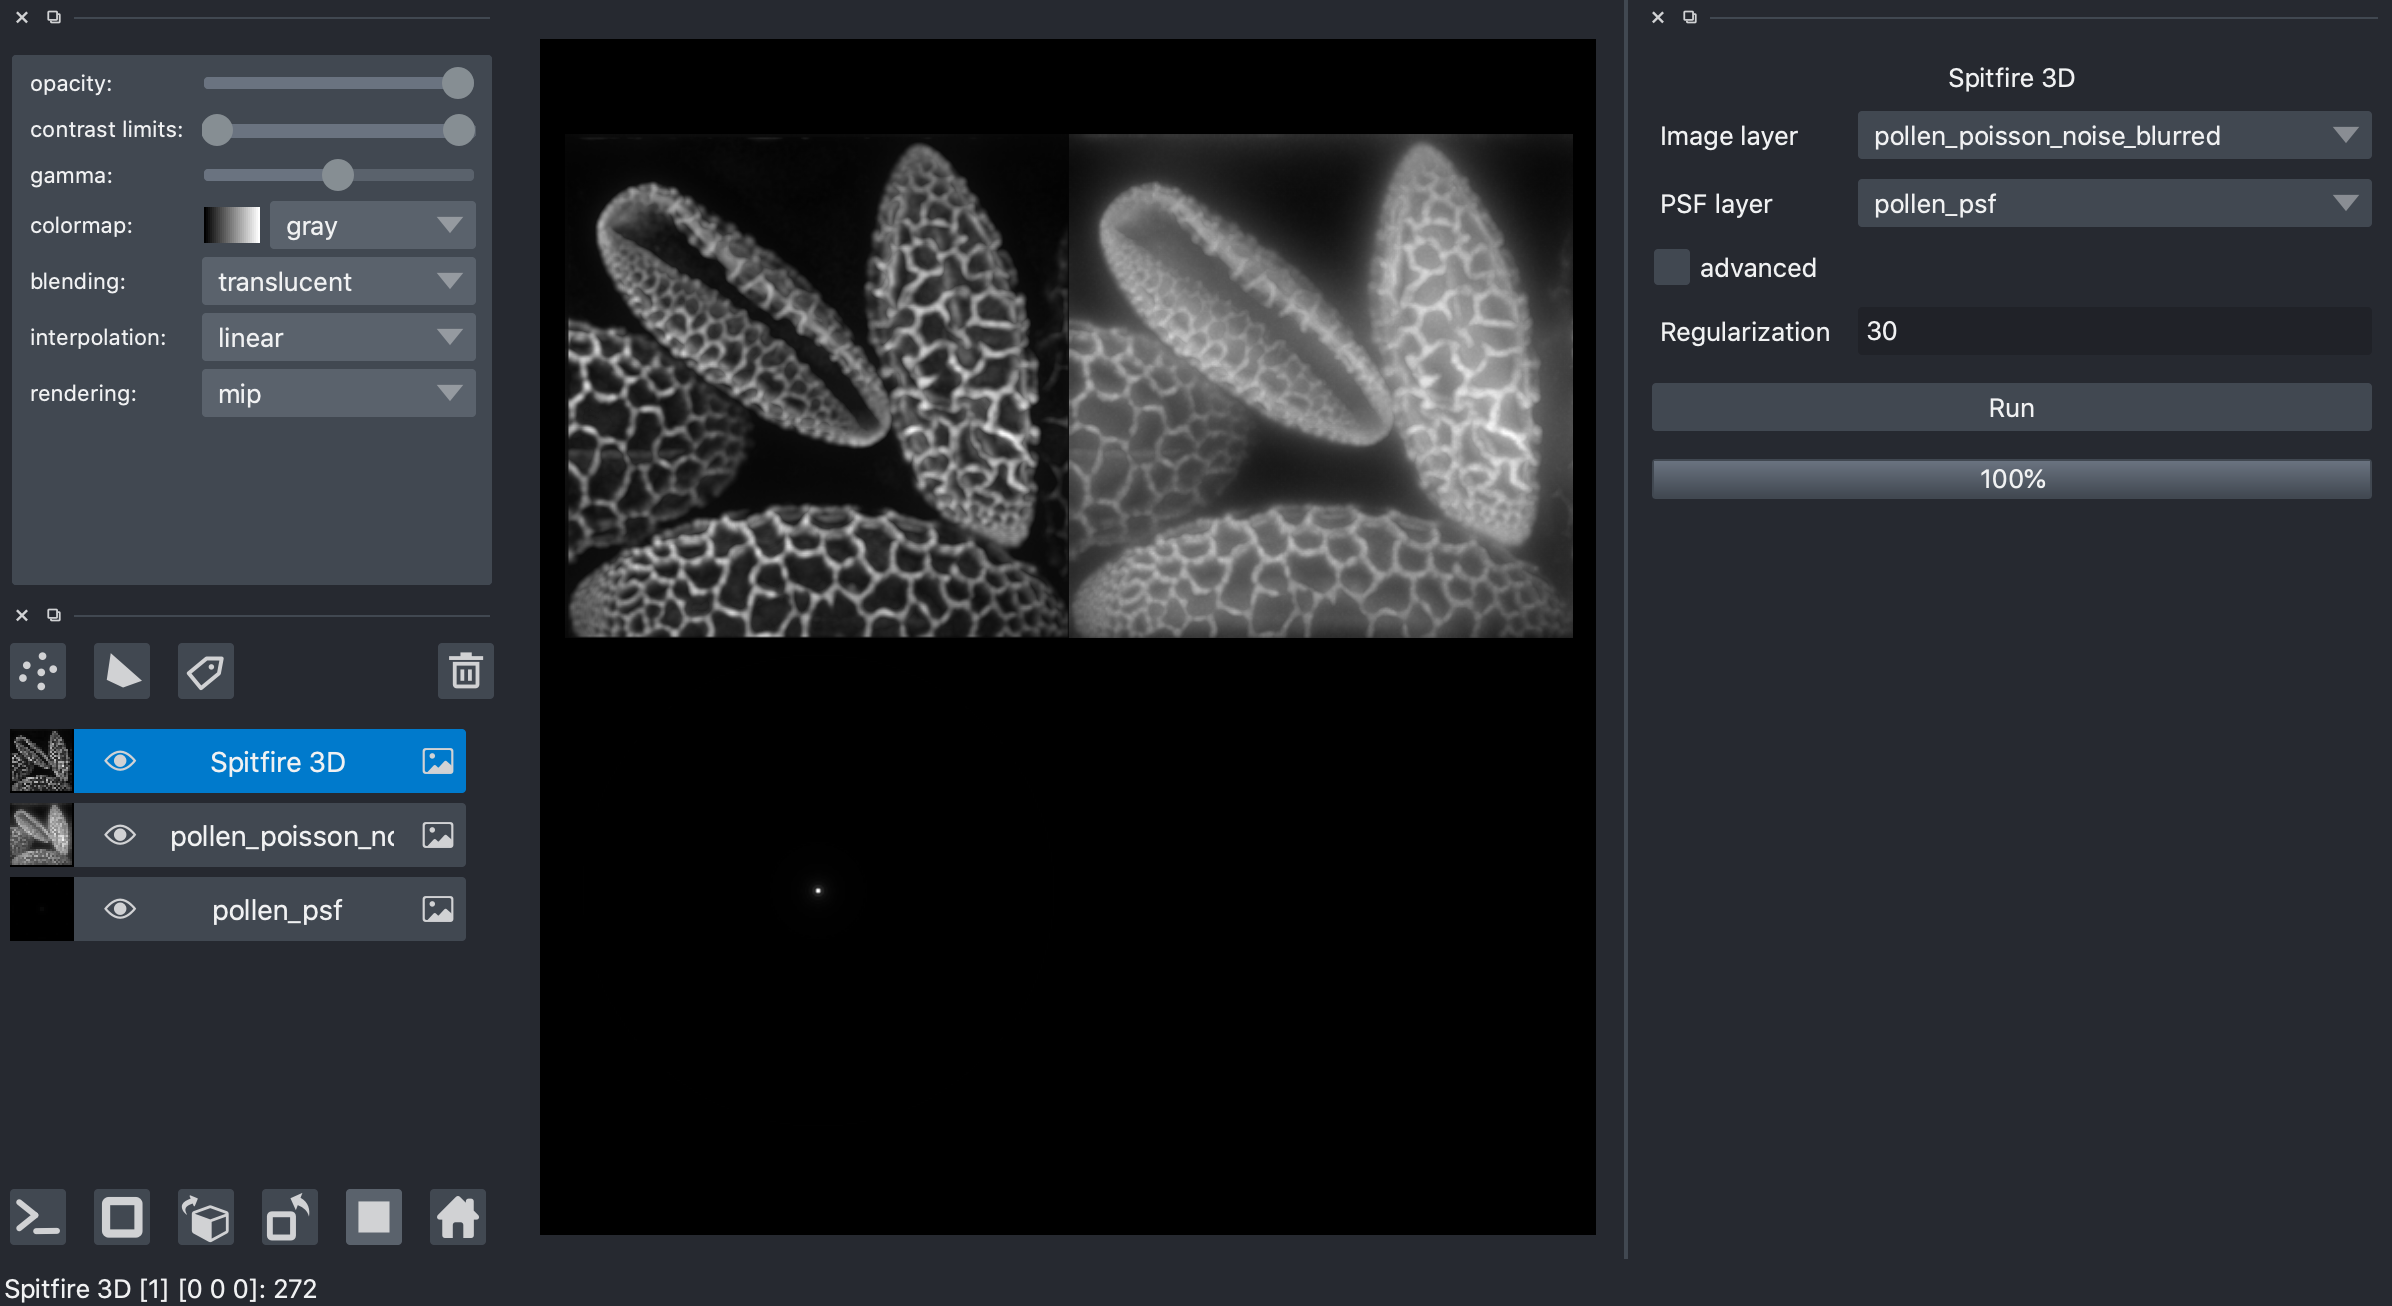Open the Image layer dropdown
Screen dimensions: 2392x1306
(2113, 136)
